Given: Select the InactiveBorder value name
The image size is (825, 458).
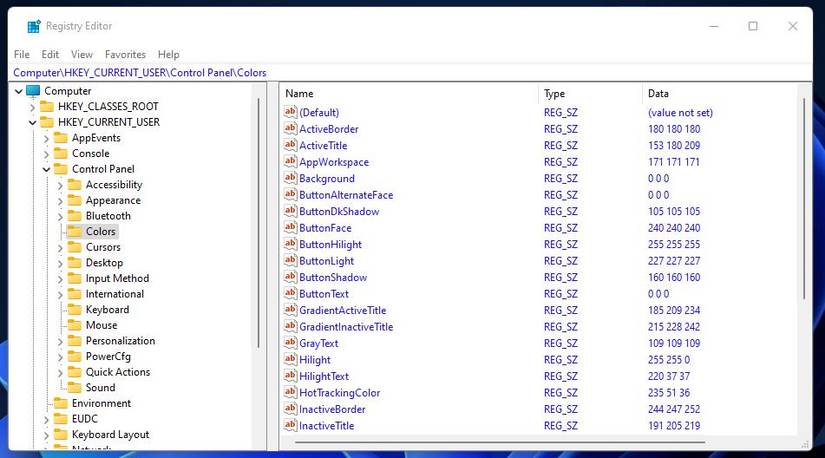Looking at the screenshot, I should [x=332, y=409].
